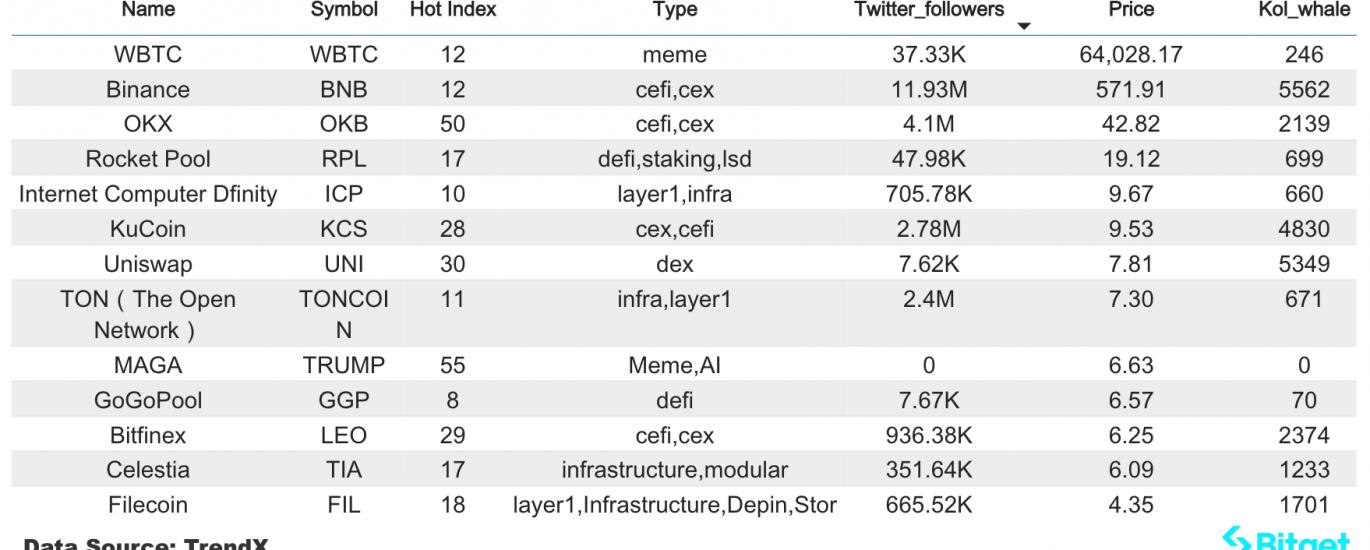Click the Twitter_followers sort arrow icon
The image size is (1370, 550).
[1023, 27]
